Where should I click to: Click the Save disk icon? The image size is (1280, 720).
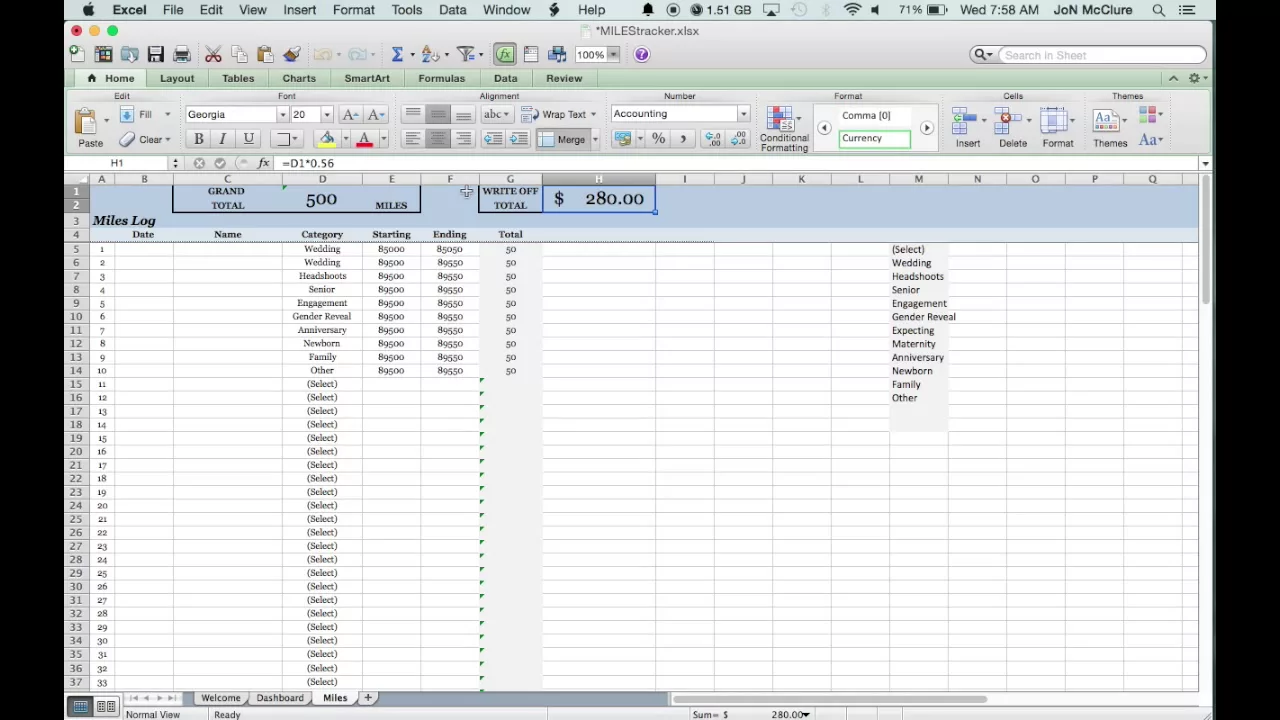[155, 54]
